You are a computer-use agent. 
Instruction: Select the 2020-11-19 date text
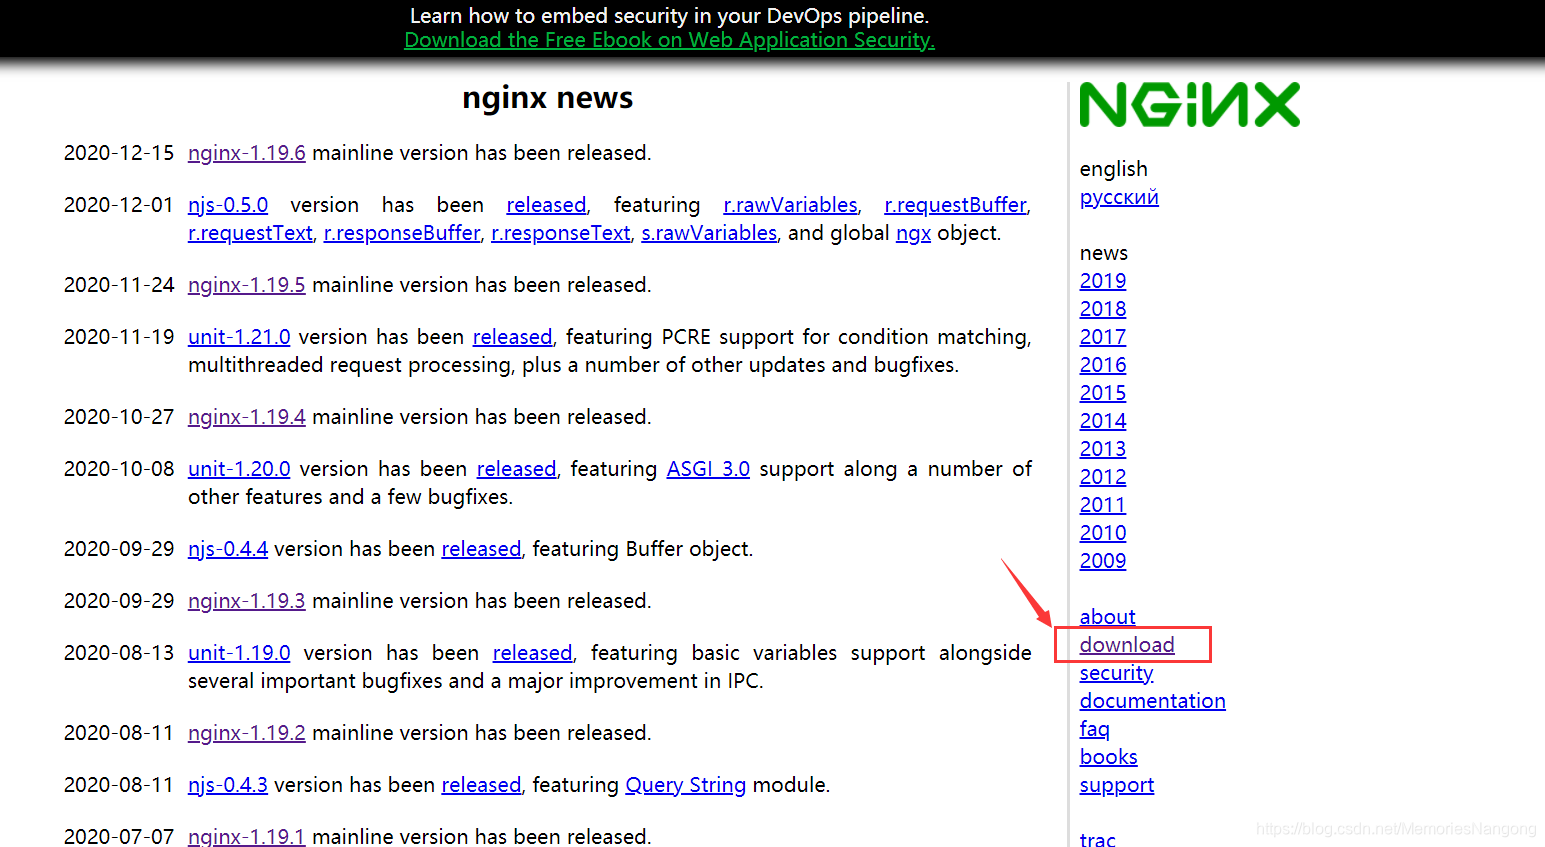click(119, 337)
